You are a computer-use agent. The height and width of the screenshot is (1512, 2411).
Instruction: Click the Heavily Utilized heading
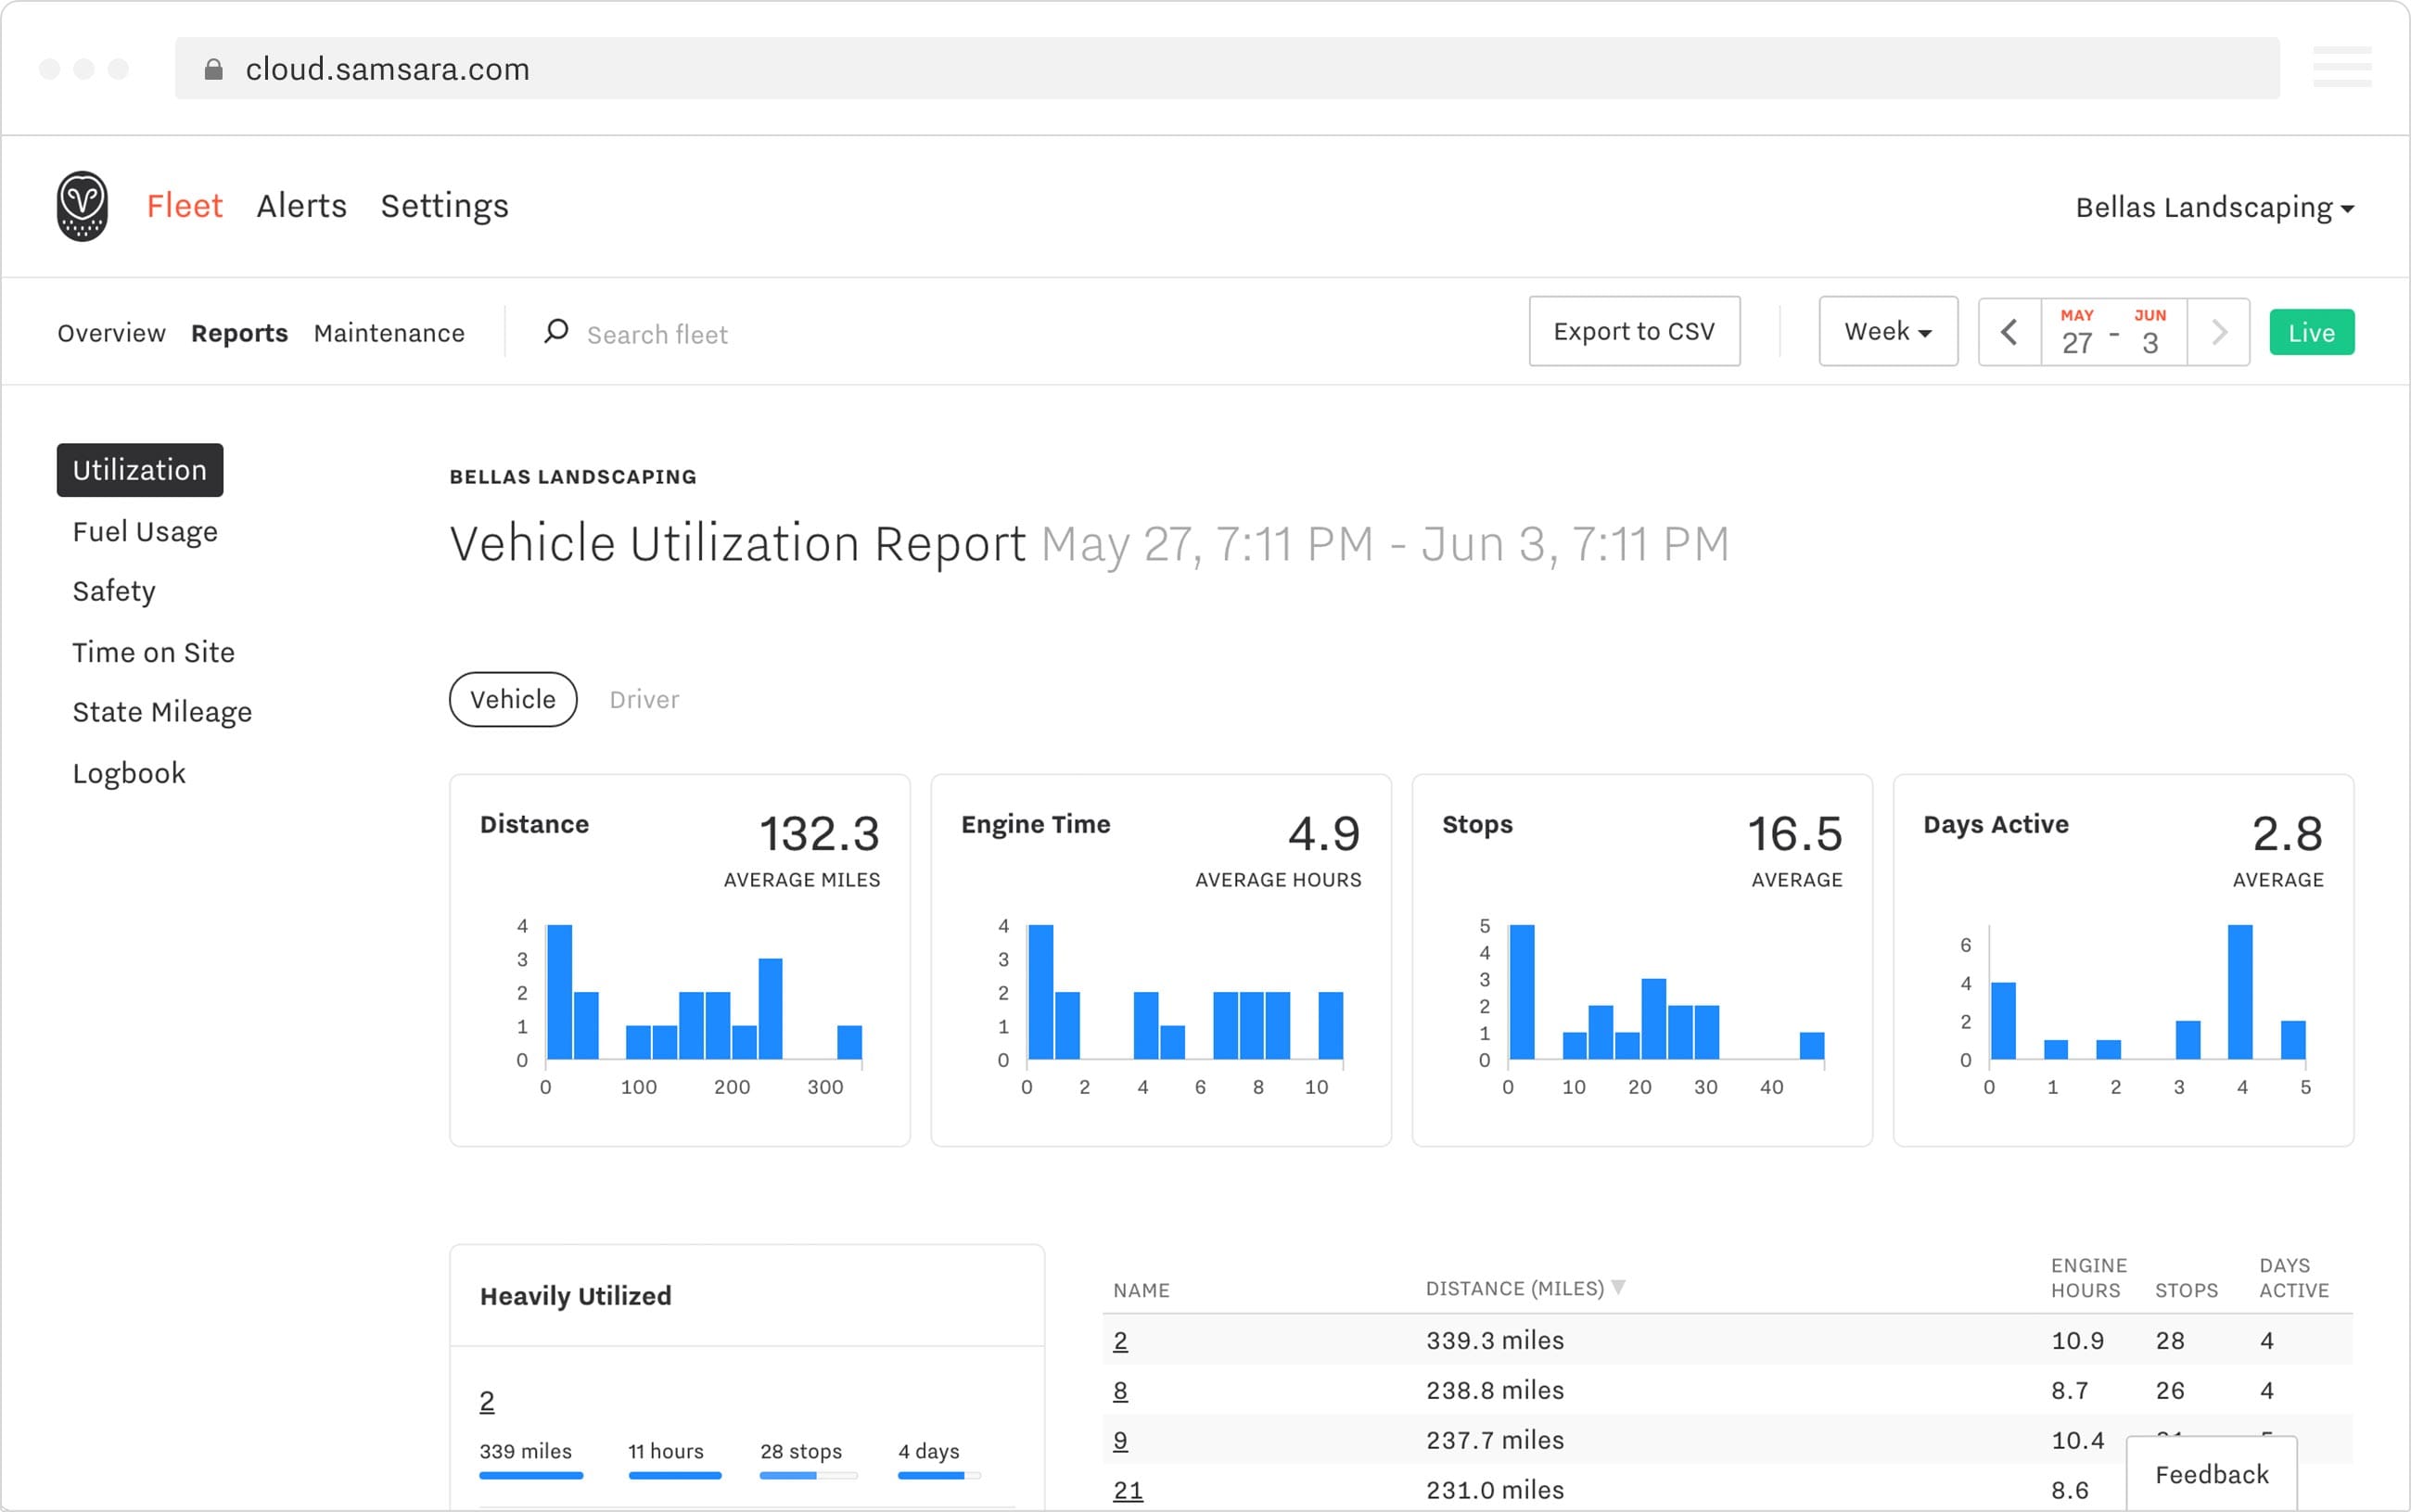[x=575, y=1296]
